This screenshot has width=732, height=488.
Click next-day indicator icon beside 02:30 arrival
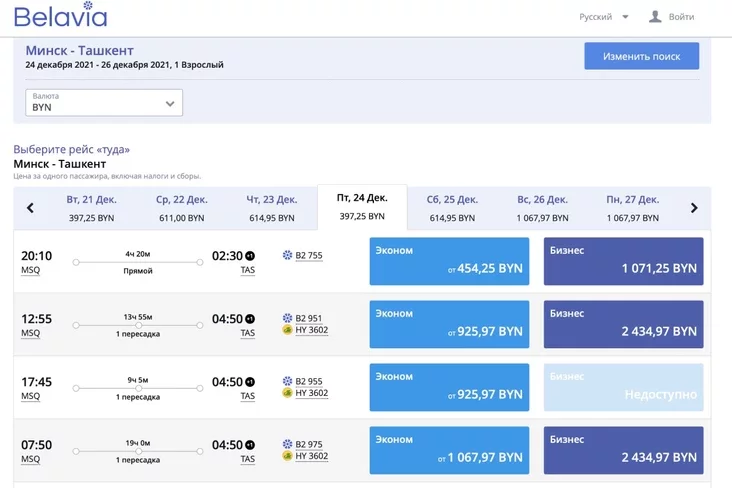(251, 256)
